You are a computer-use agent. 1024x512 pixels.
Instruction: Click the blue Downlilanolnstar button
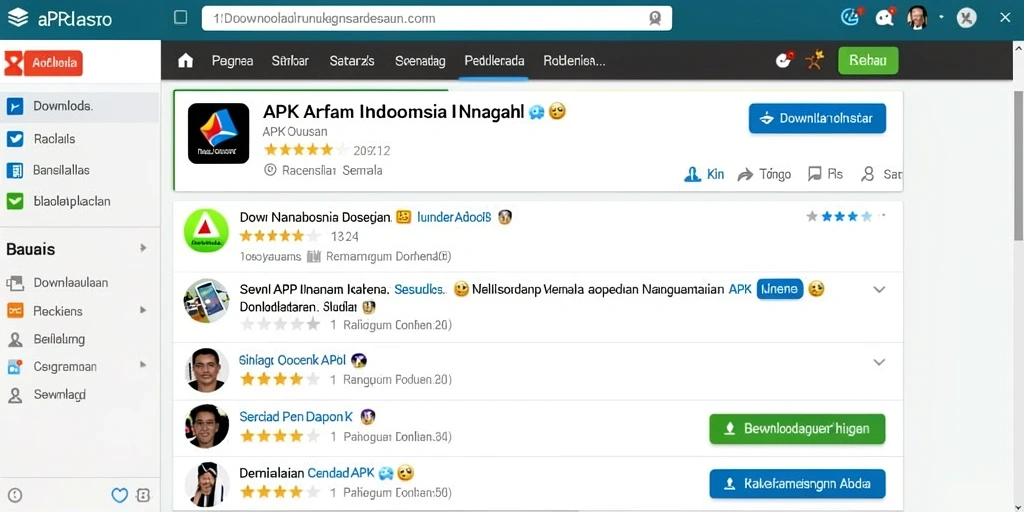(817, 118)
